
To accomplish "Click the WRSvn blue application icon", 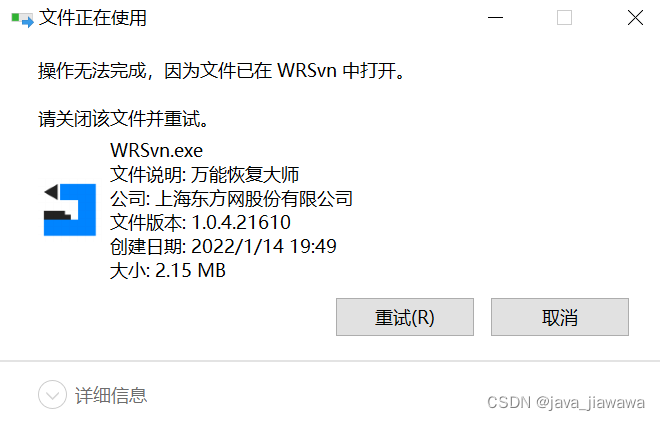I will (x=70, y=210).
